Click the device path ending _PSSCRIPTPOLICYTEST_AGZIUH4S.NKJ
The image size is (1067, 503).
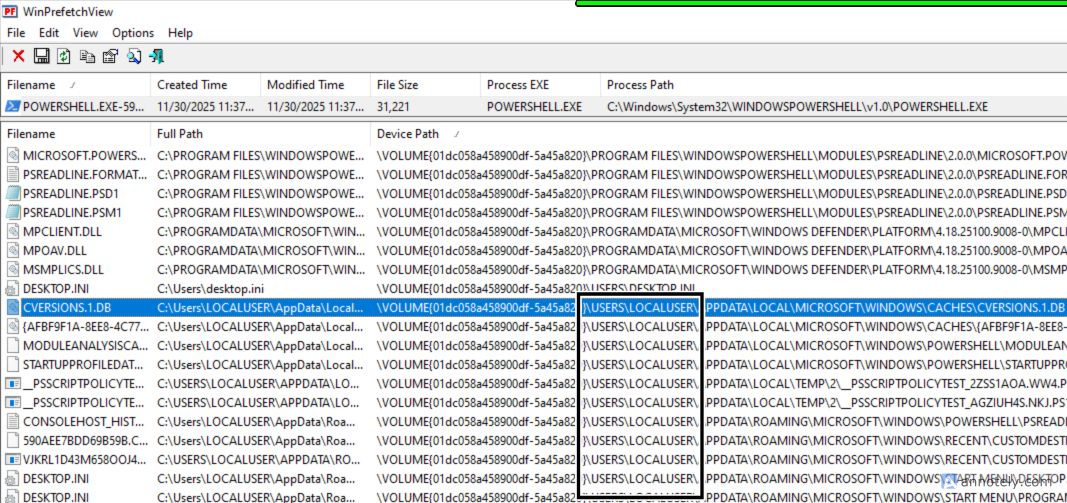click(x=721, y=402)
